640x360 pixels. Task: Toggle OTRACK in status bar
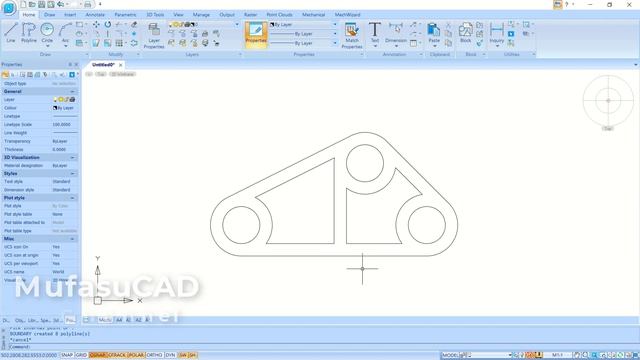tap(118, 355)
